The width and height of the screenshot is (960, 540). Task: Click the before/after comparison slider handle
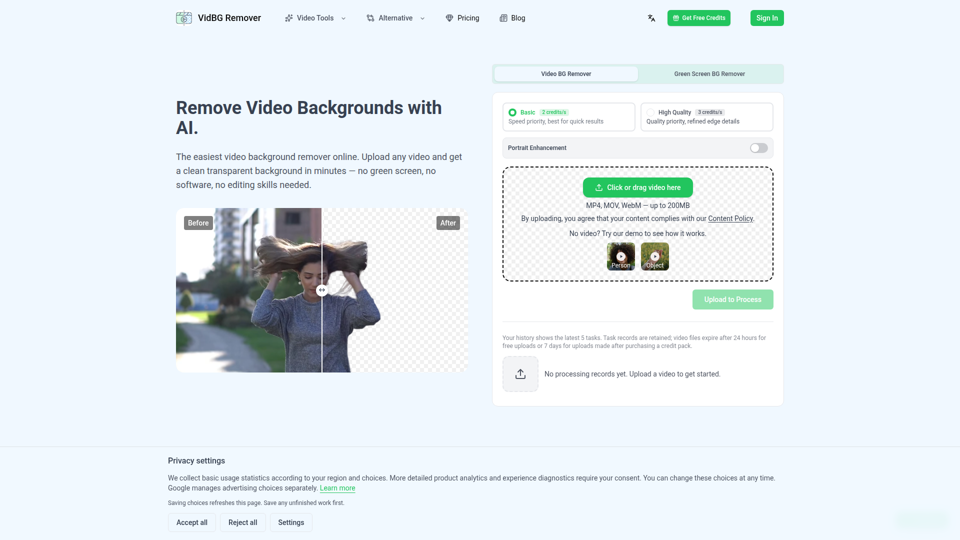point(322,290)
